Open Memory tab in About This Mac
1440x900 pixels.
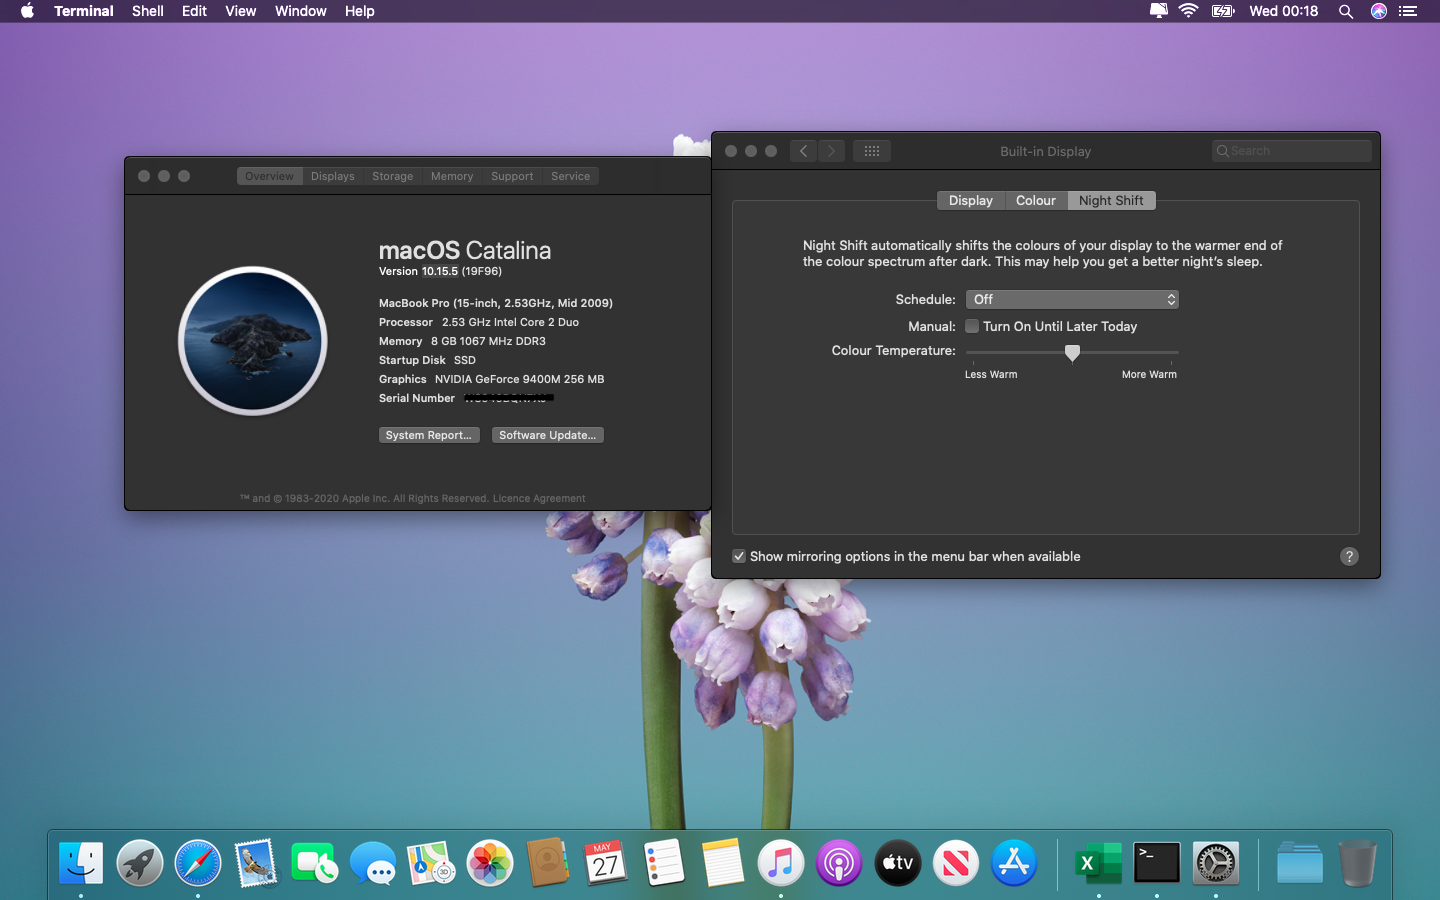coord(452,176)
